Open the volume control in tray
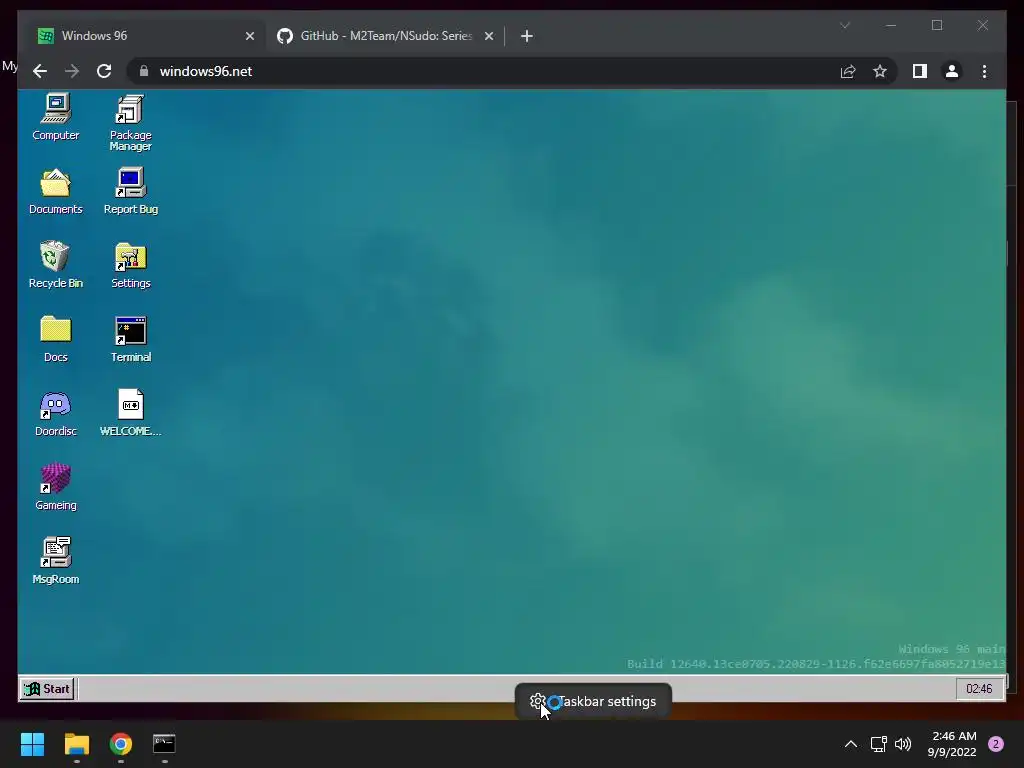The image size is (1024, 768). (903, 744)
